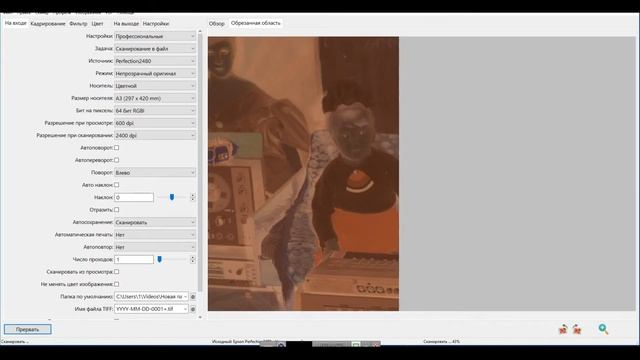
Task: Open Бит на пиксель dropdown showing 64 бит RGBI
Action: (155, 111)
